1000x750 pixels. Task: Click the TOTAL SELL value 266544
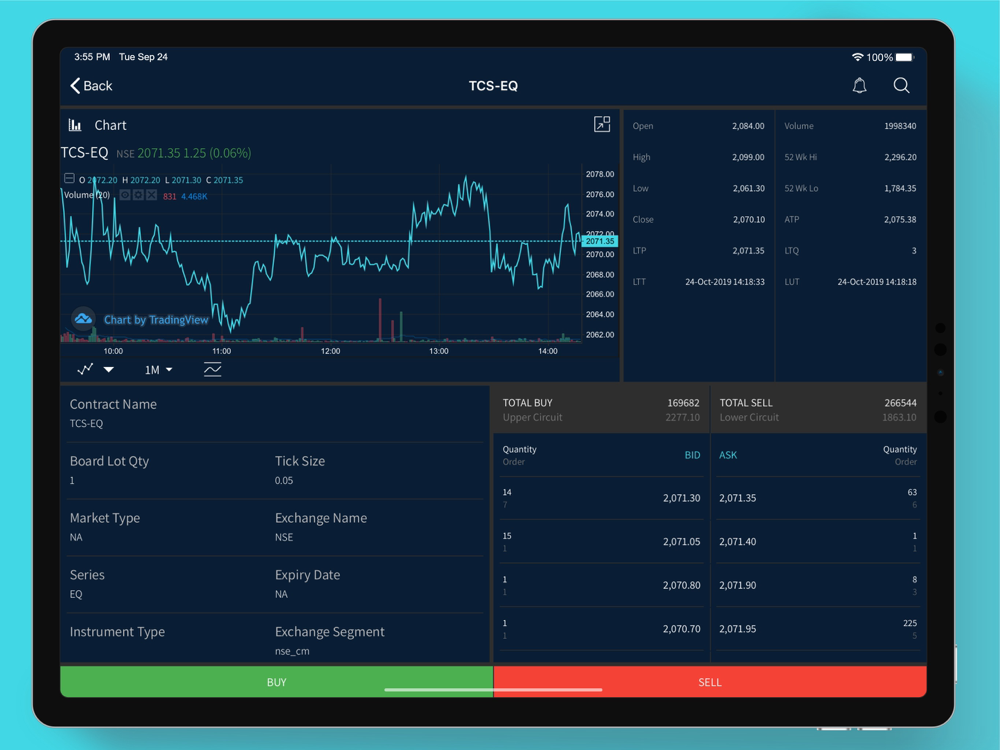pyautogui.click(x=901, y=402)
